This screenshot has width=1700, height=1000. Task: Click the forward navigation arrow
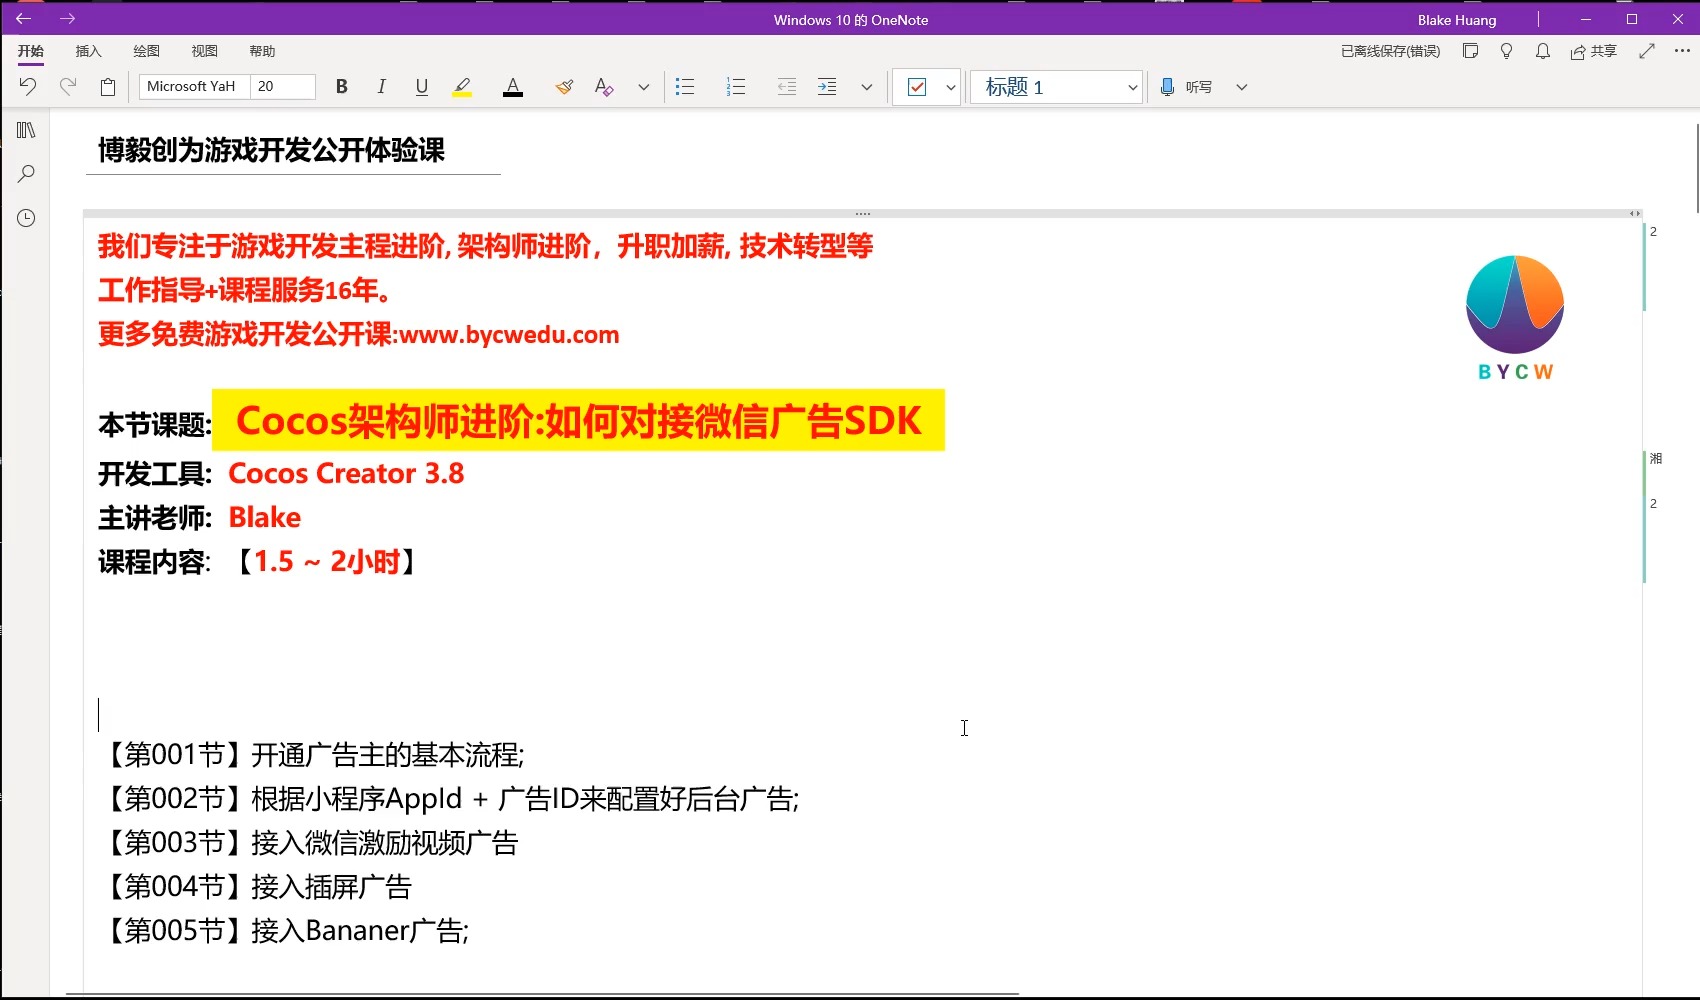[x=67, y=19]
